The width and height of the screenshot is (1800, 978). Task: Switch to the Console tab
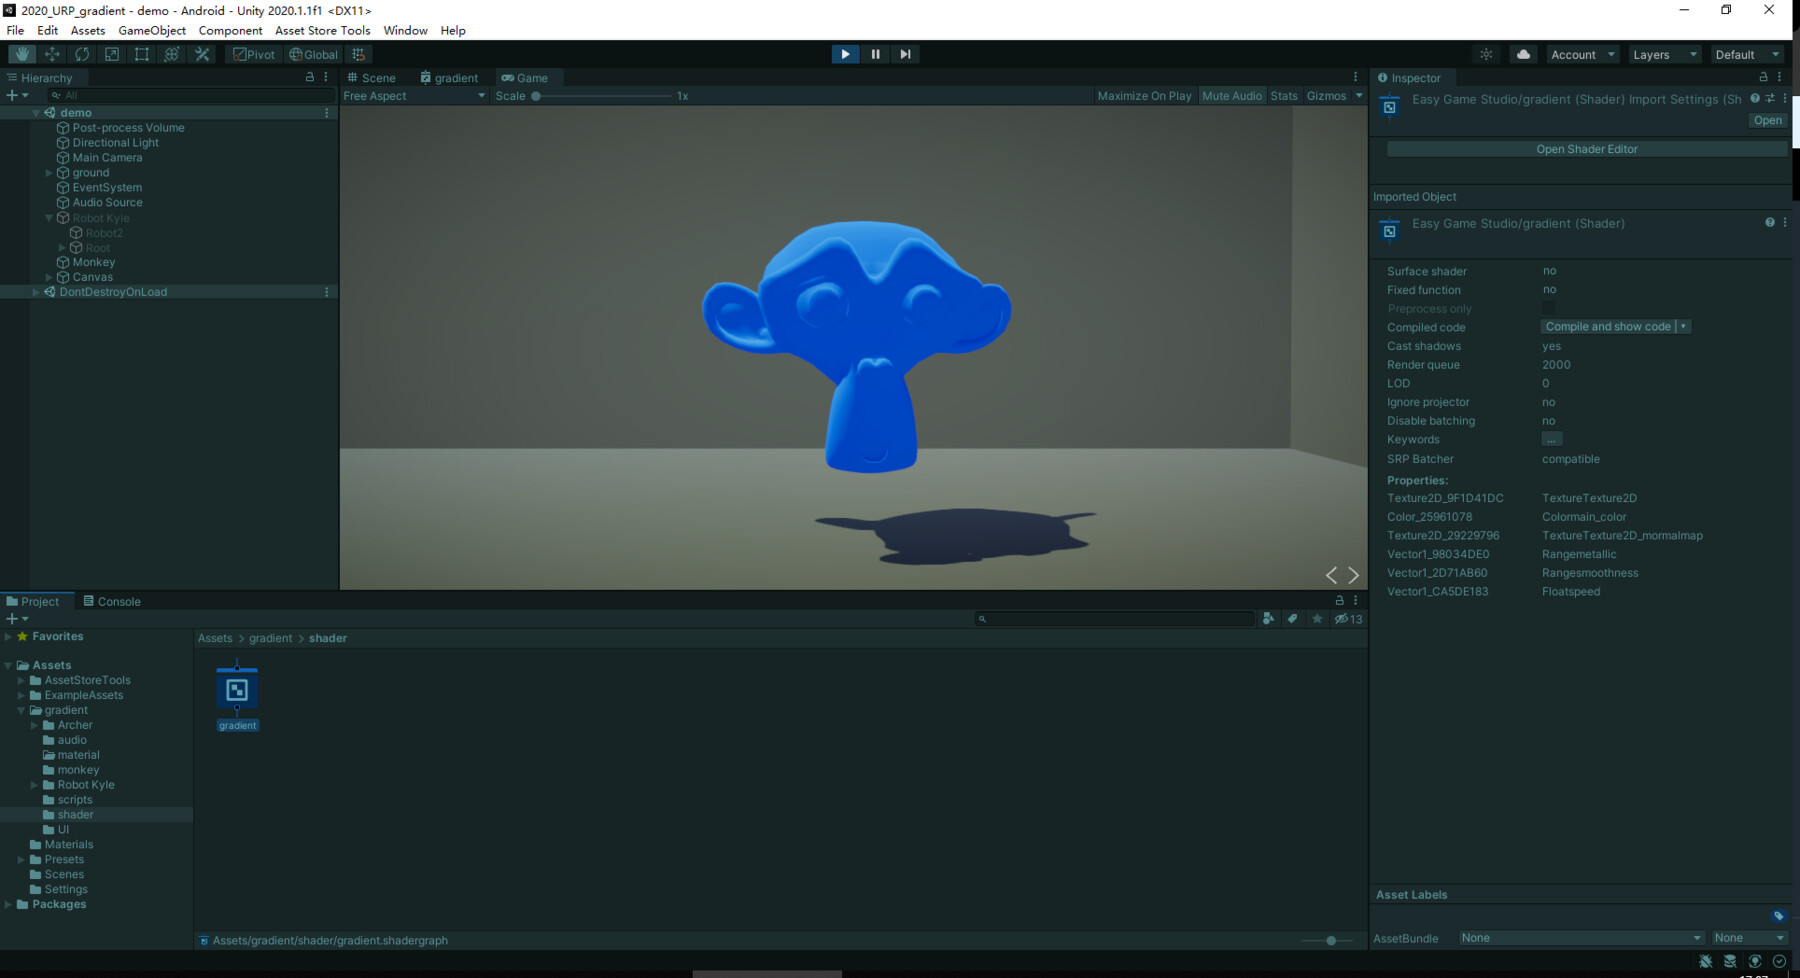pyautogui.click(x=112, y=601)
